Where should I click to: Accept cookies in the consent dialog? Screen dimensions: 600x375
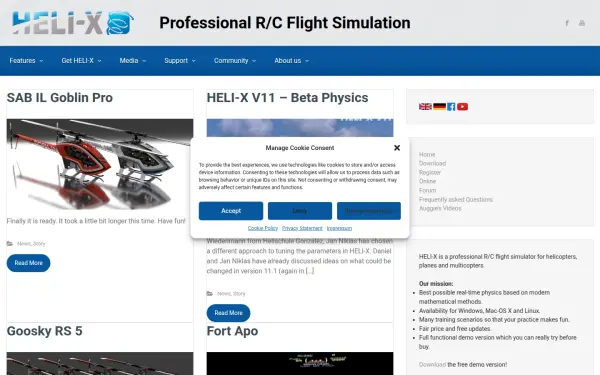[x=231, y=211]
